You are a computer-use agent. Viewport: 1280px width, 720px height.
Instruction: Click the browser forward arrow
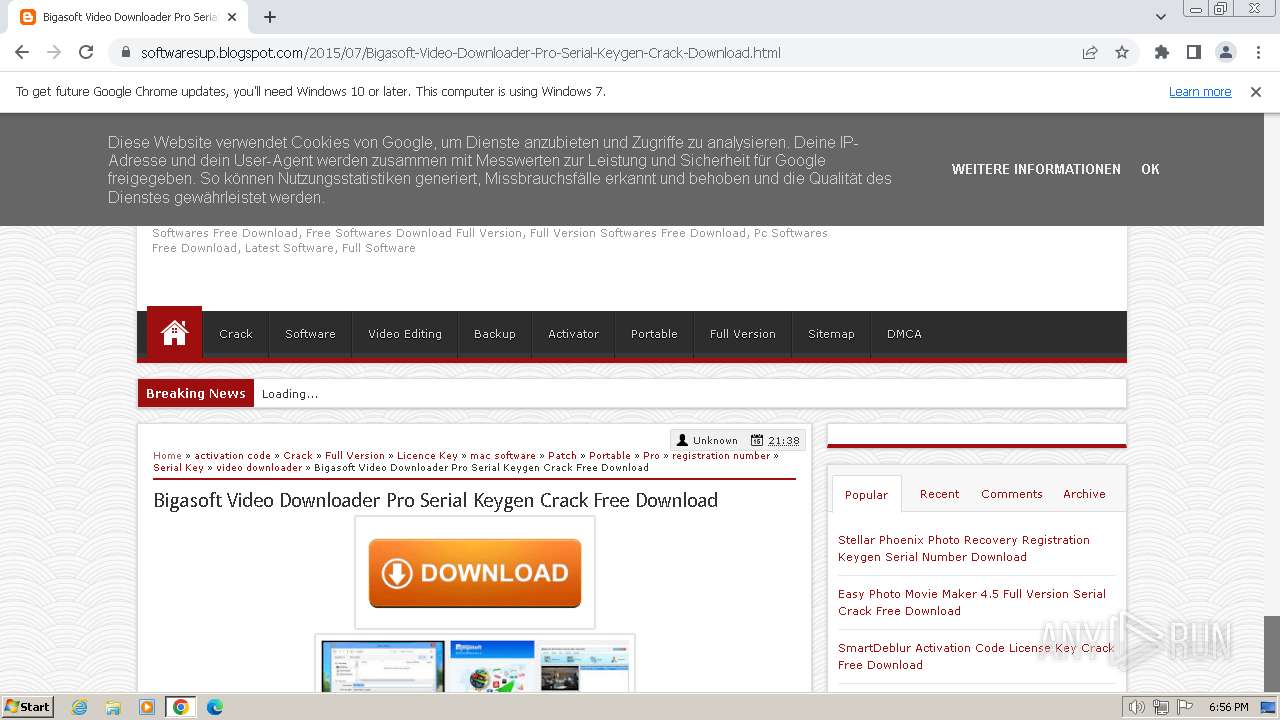54,52
